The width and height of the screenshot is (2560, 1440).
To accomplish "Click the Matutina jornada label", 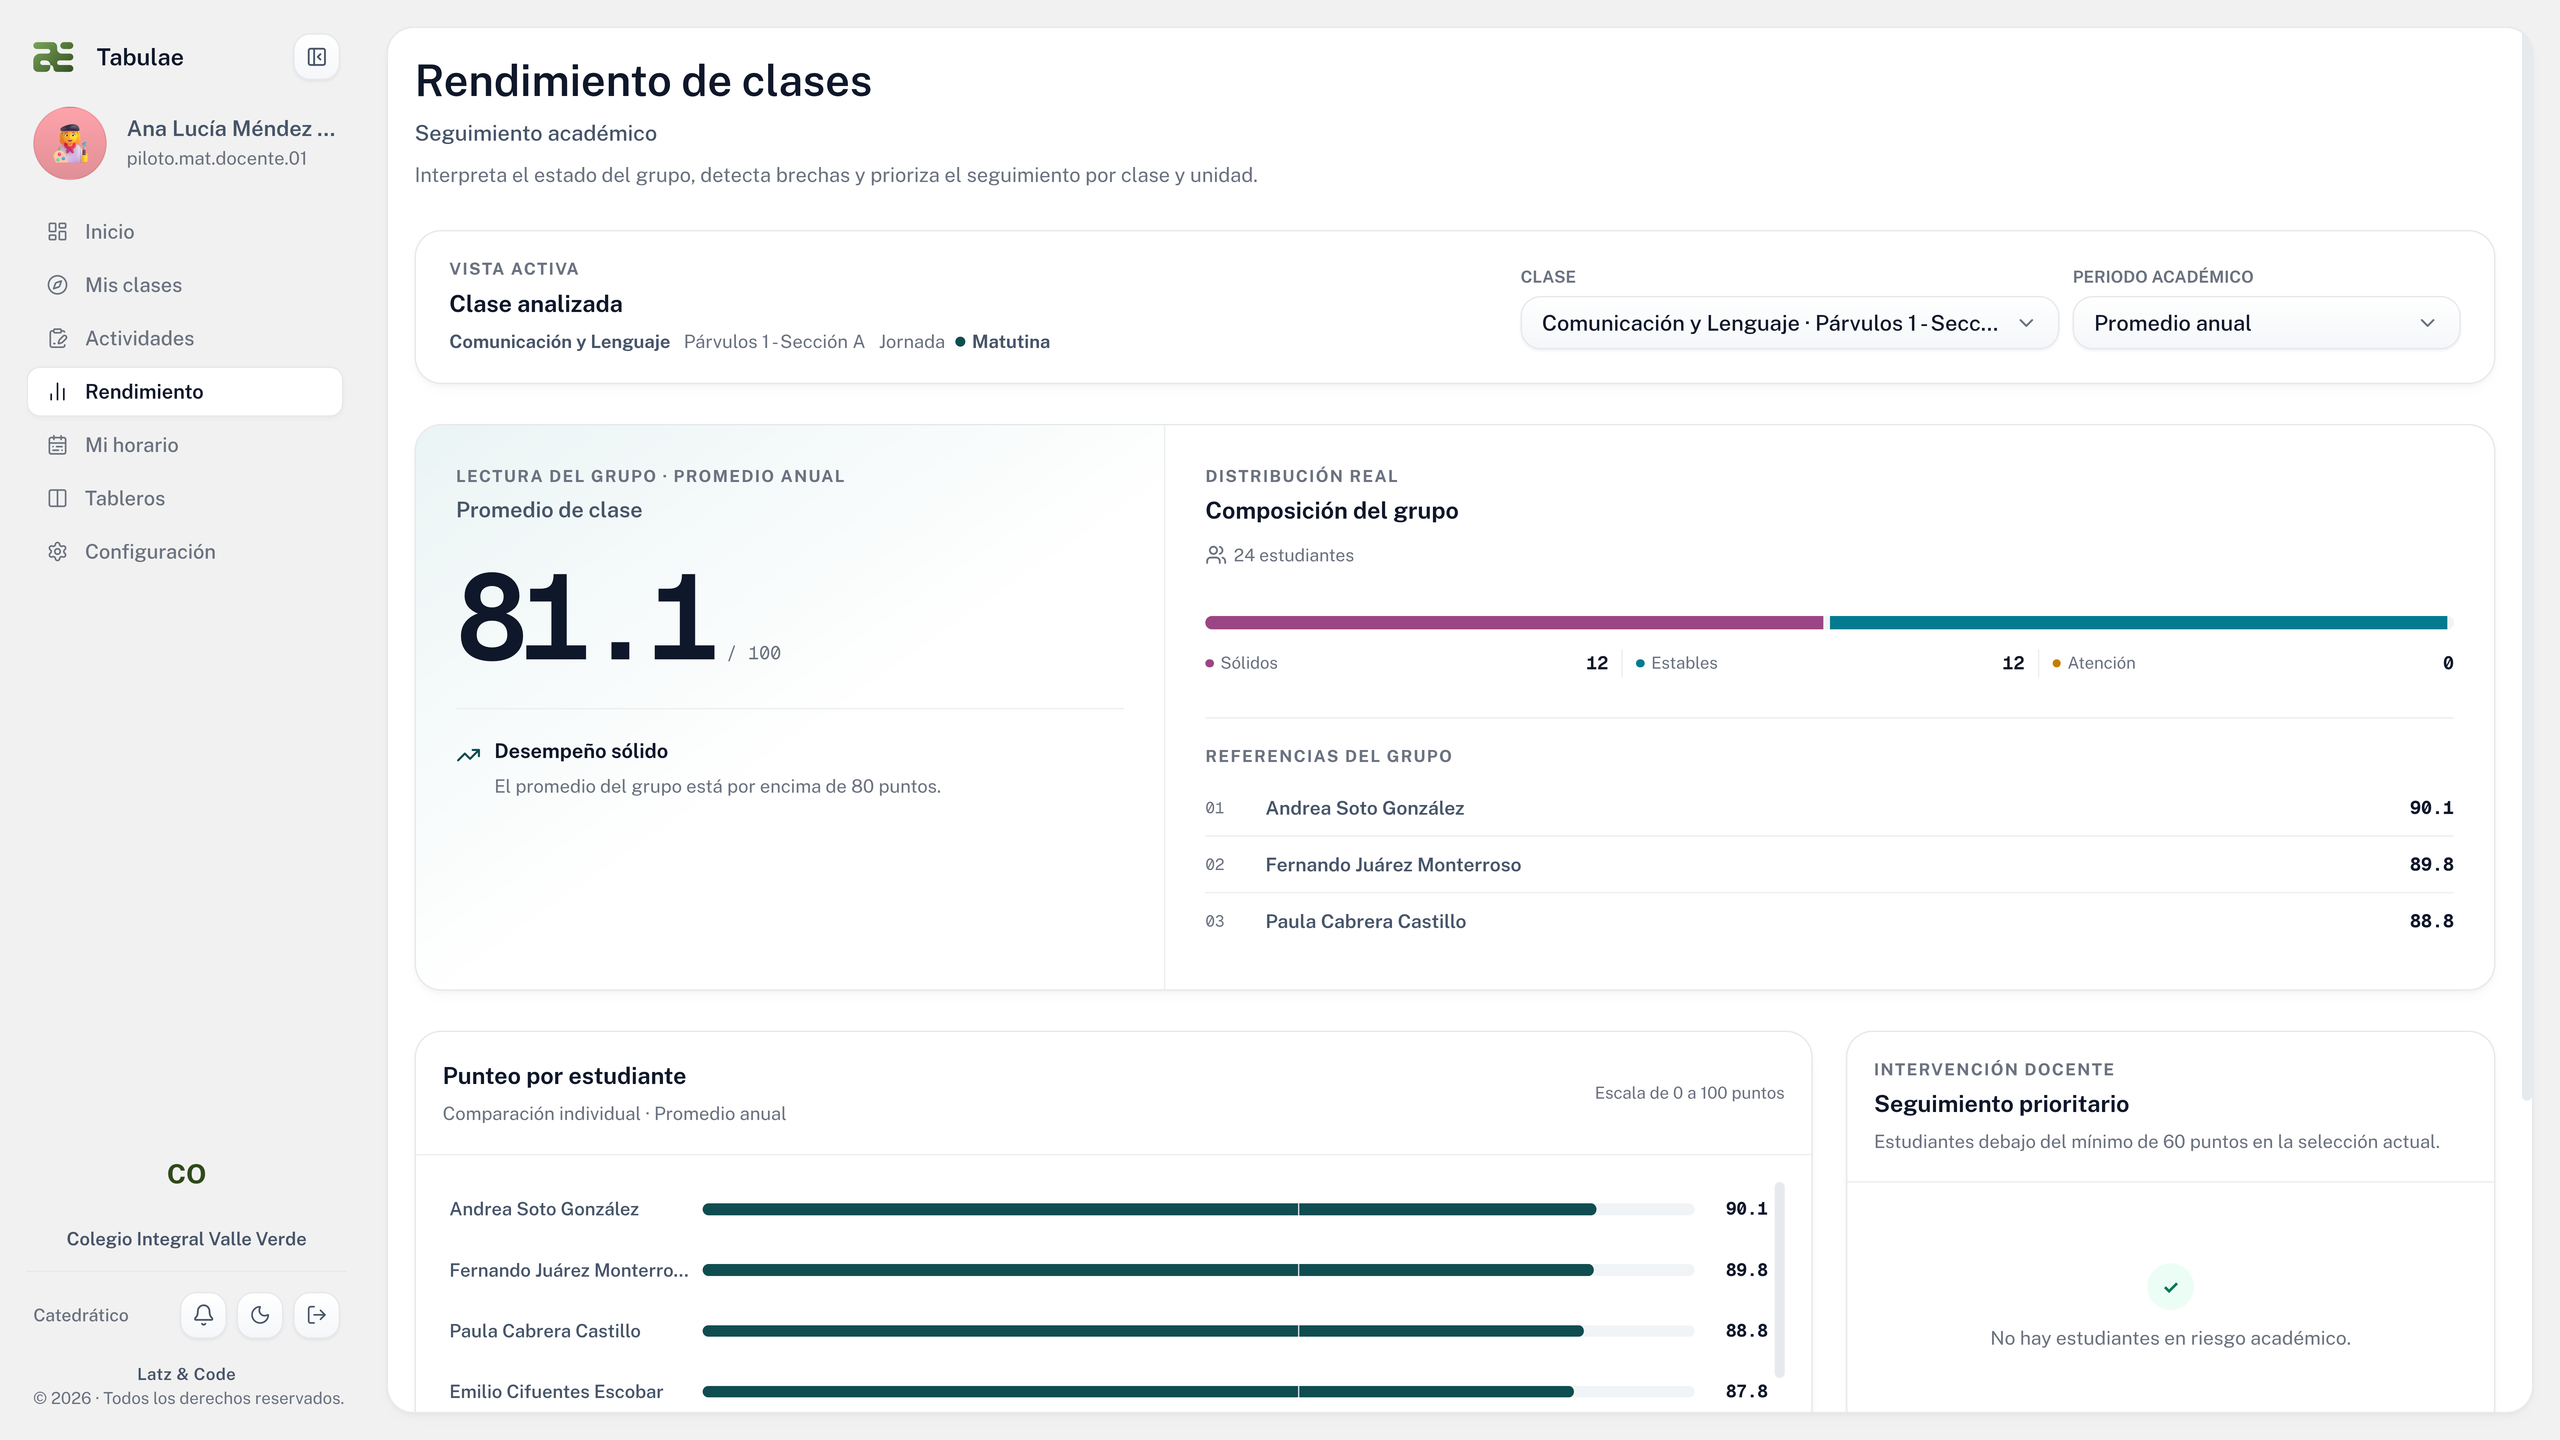I will pos(1010,342).
